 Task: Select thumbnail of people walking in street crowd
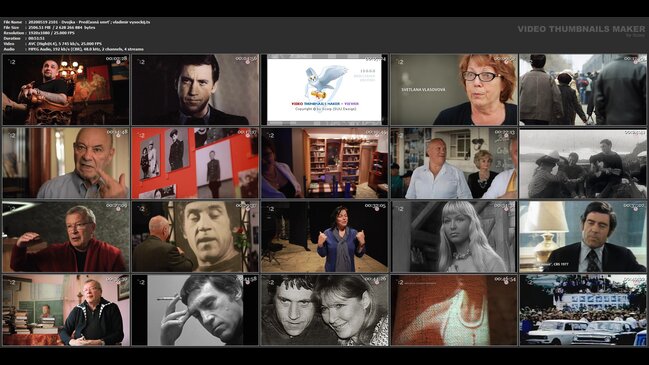[x=583, y=90]
